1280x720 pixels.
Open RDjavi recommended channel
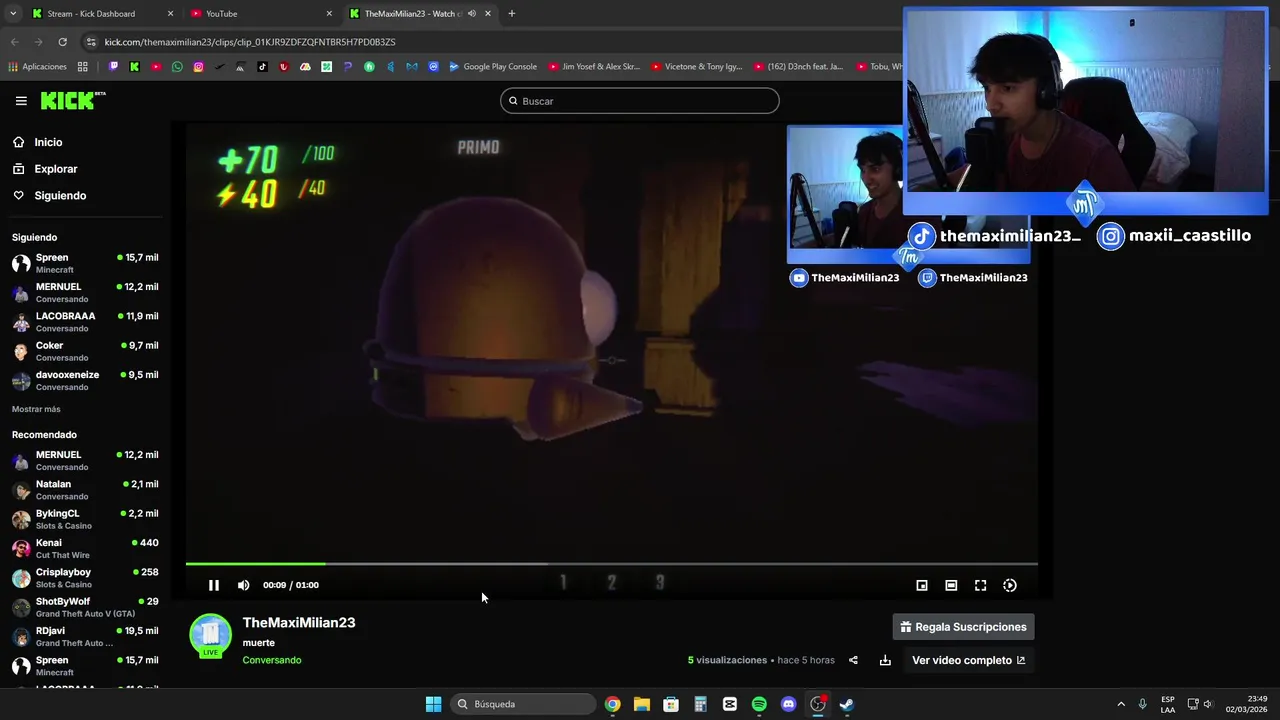pos(85,636)
